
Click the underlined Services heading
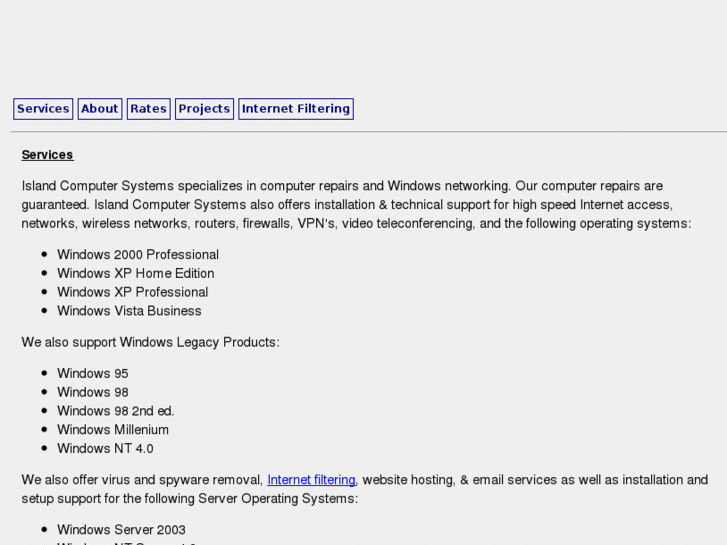pyautogui.click(x=47, y=155)
